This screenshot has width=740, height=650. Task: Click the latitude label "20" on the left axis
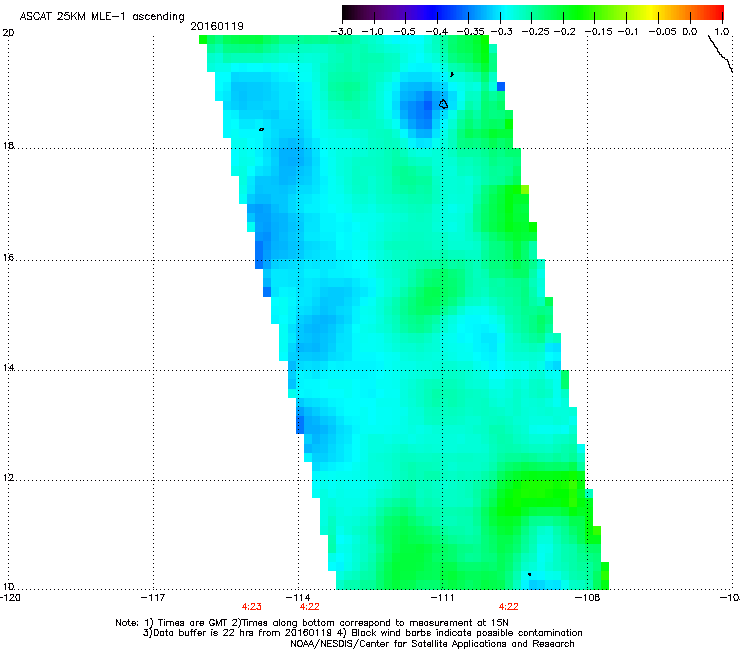(x=8, y=33)
